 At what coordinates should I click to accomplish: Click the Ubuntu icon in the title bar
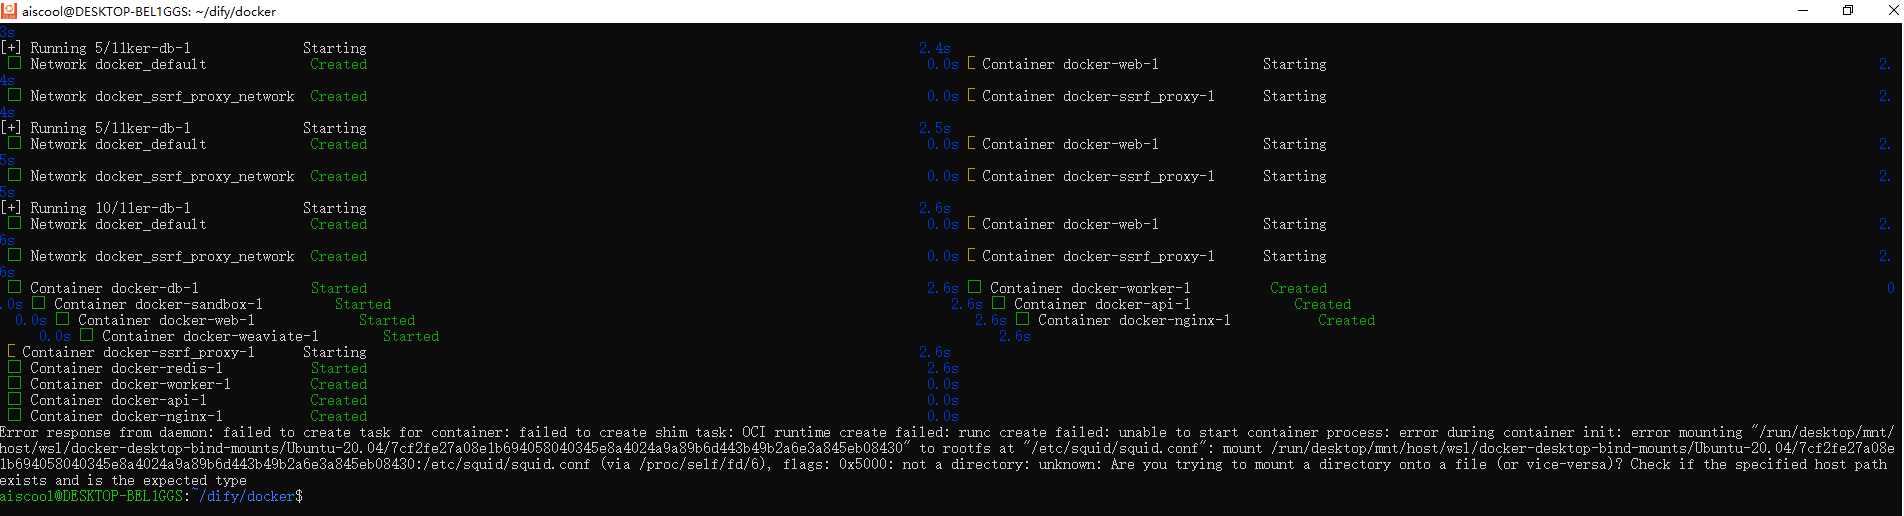pyautogui.click(x=9, y=11)
